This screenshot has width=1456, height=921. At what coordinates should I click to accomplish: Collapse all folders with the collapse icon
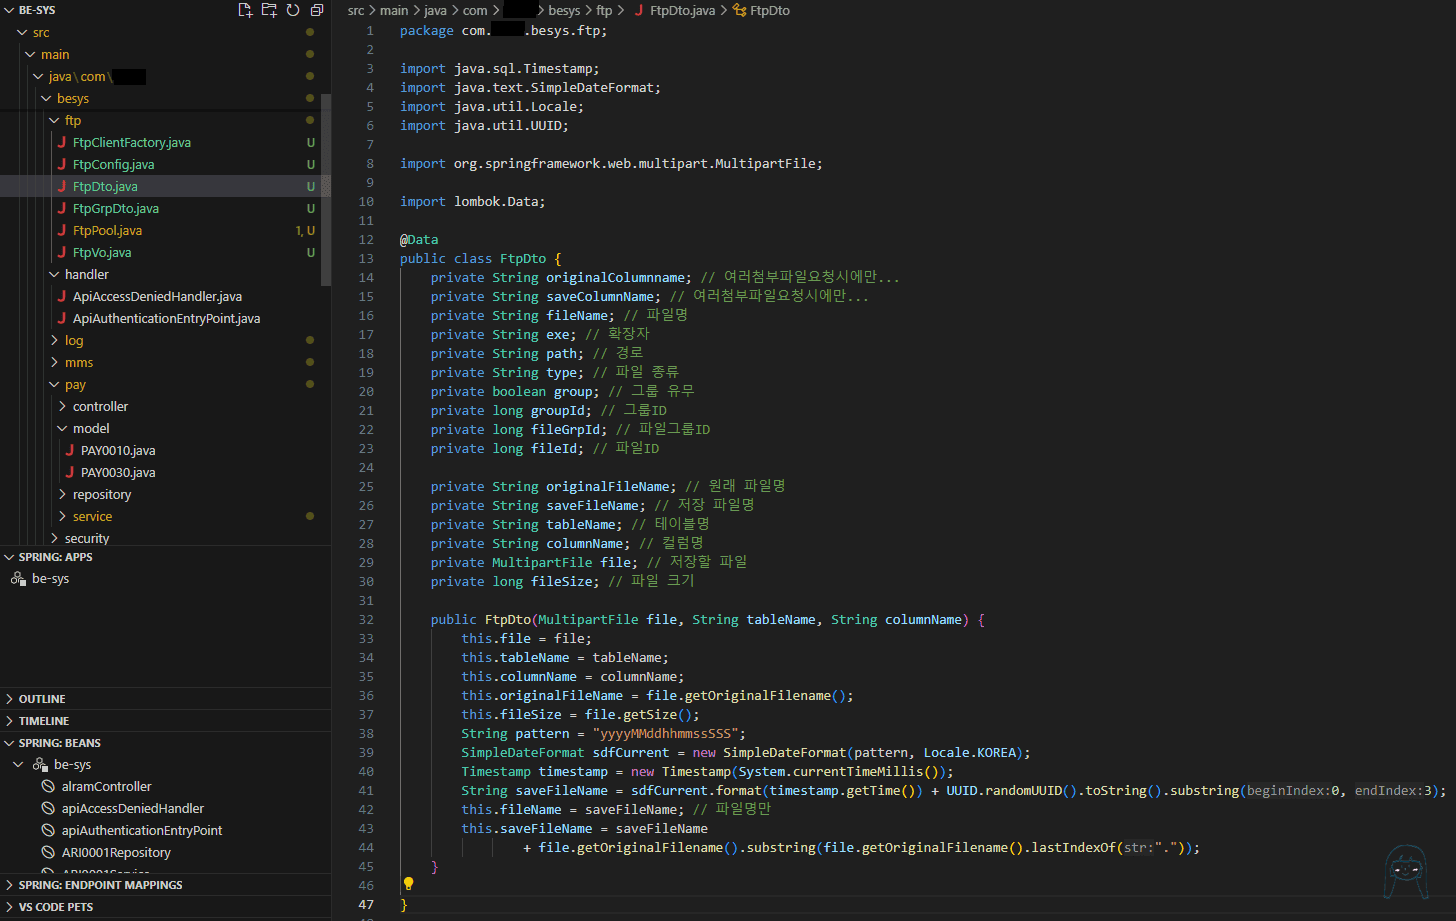click(x=317, y=10)
